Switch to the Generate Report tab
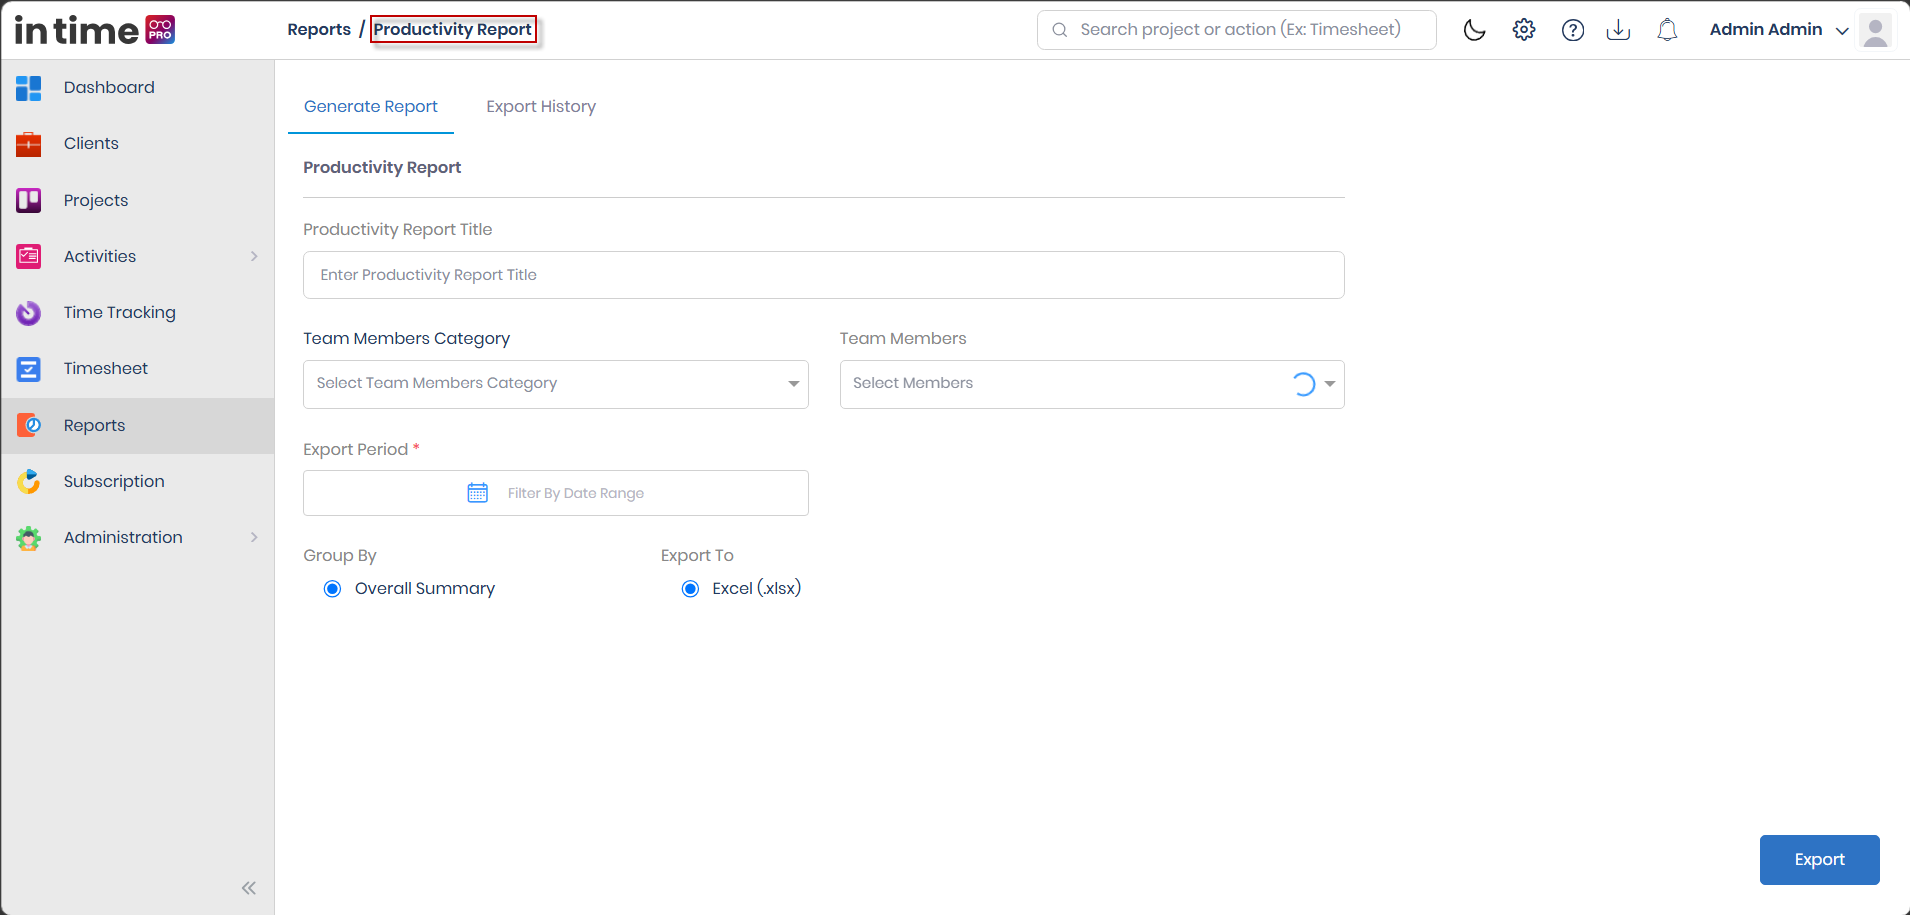Screen dimensions: 1910x915 pos(371,106)
